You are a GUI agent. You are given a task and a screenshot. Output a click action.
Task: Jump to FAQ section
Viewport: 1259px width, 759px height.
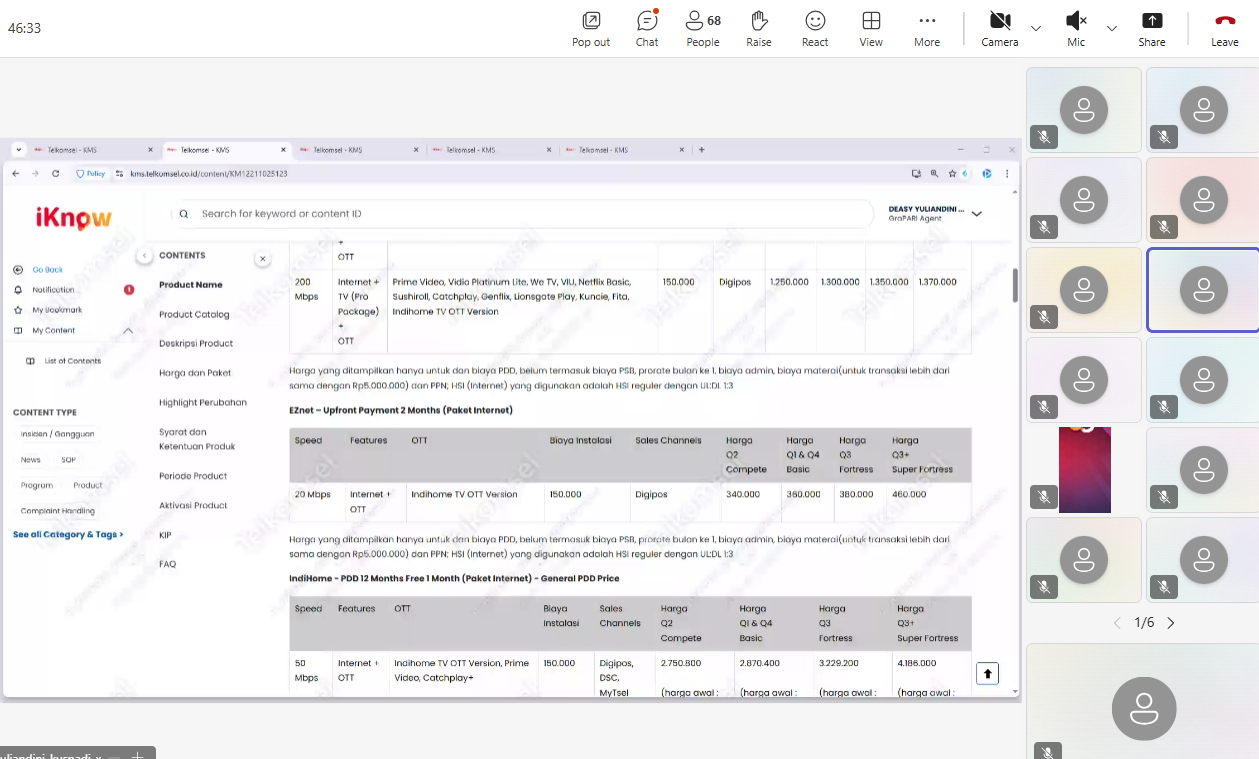(167, 564)
